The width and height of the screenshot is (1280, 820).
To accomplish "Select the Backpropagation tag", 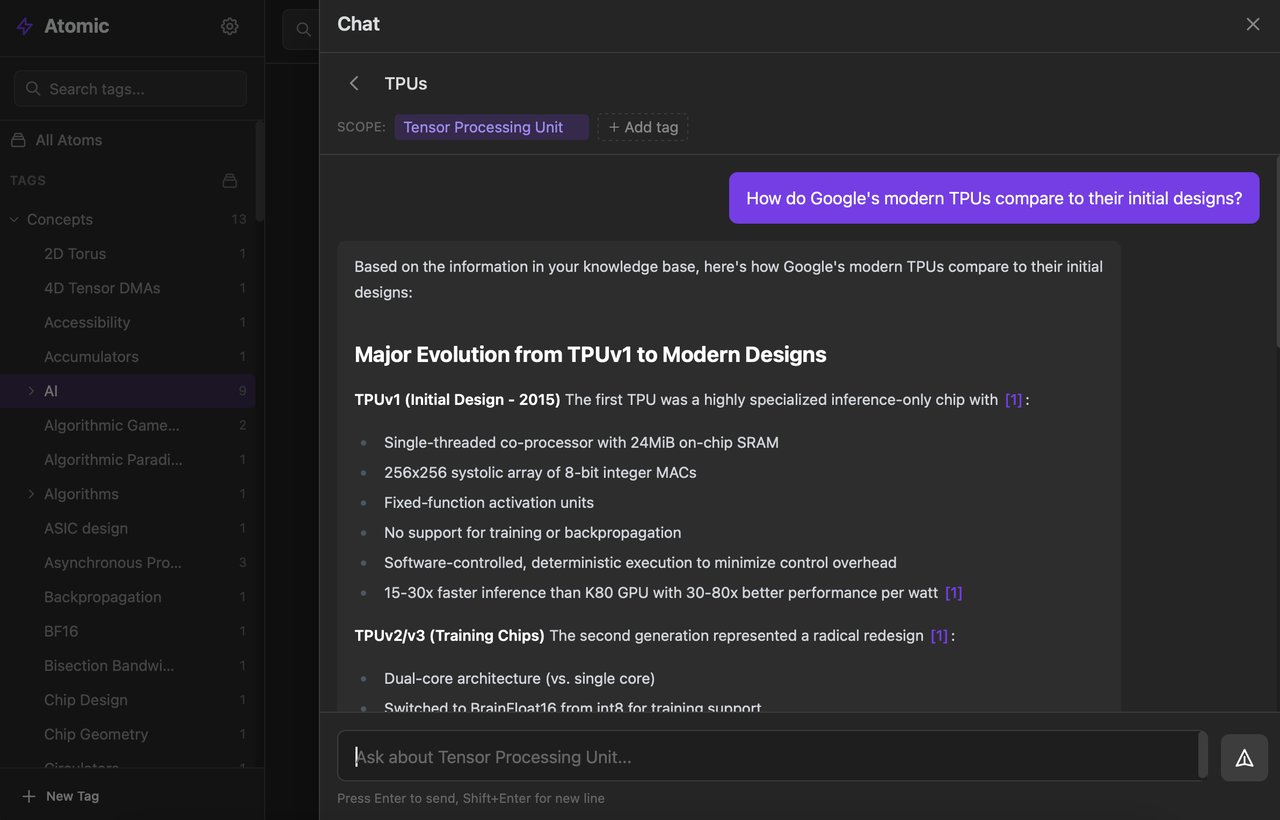I will click(102, 597).
